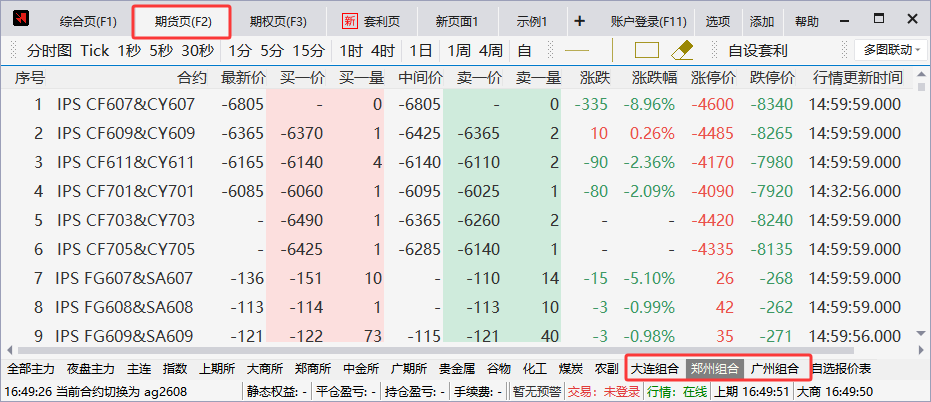Show 全部主力 contract list
The width and height of the screenshot is (931, 402).
tap(31, 369)
